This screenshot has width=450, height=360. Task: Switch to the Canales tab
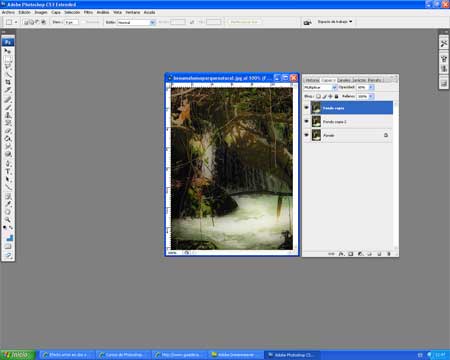point(344,80)
